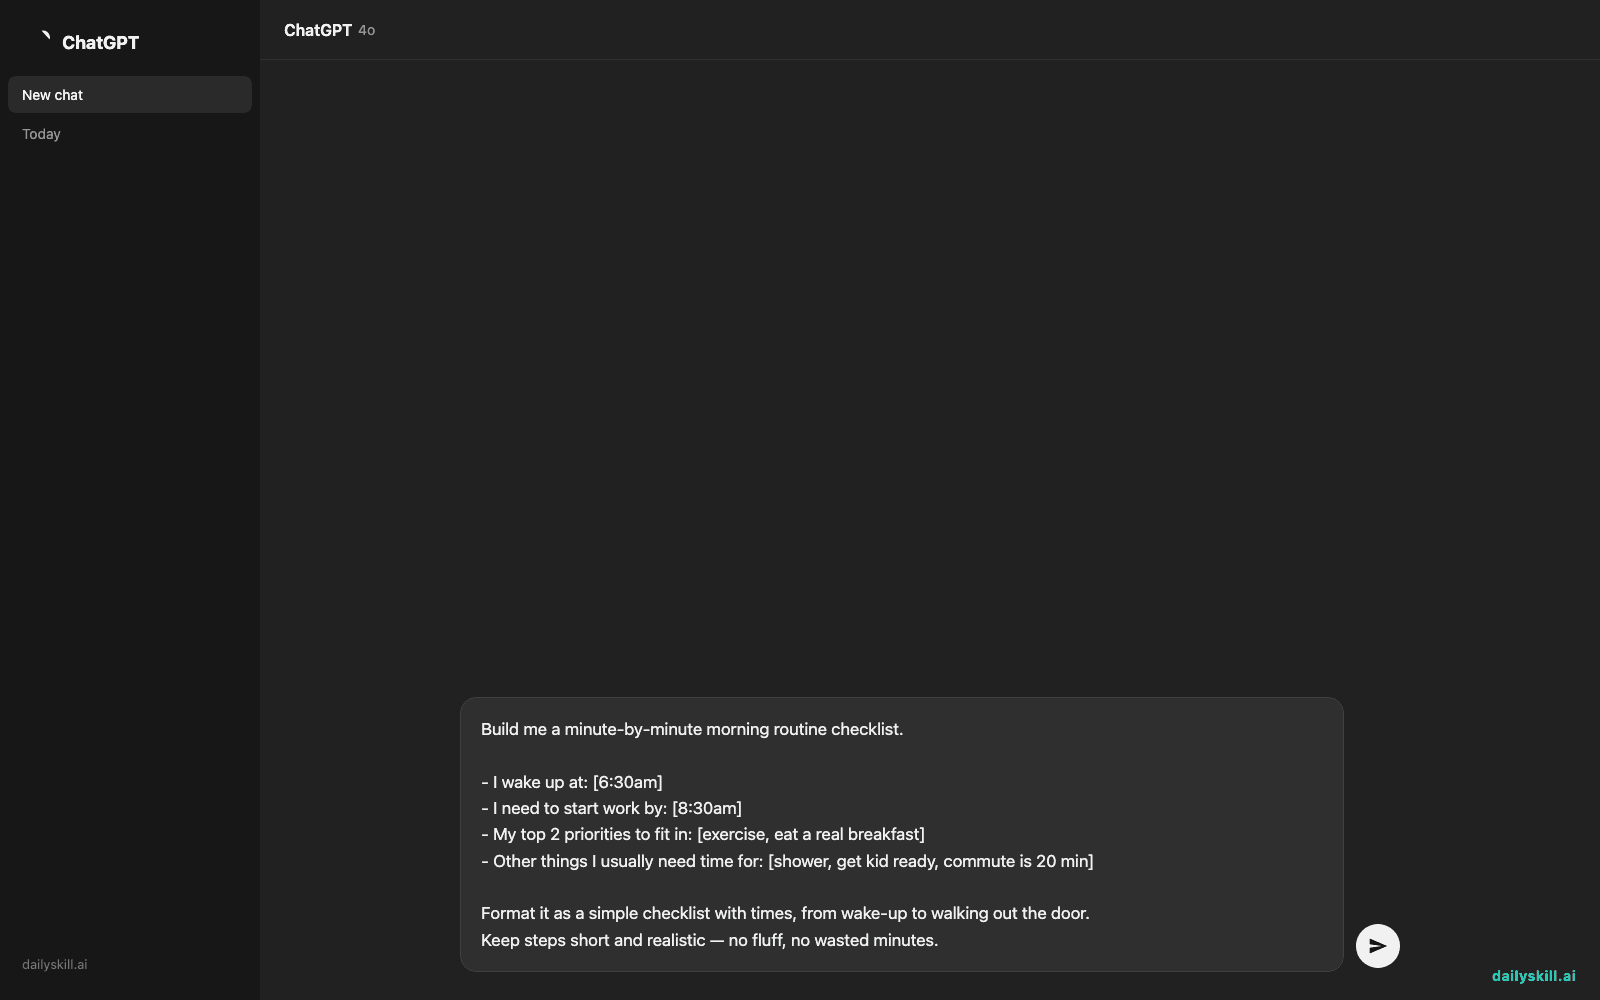Click the line starting 'Other things I usually'
The image size is (1600, 1000).
point(787,861)
